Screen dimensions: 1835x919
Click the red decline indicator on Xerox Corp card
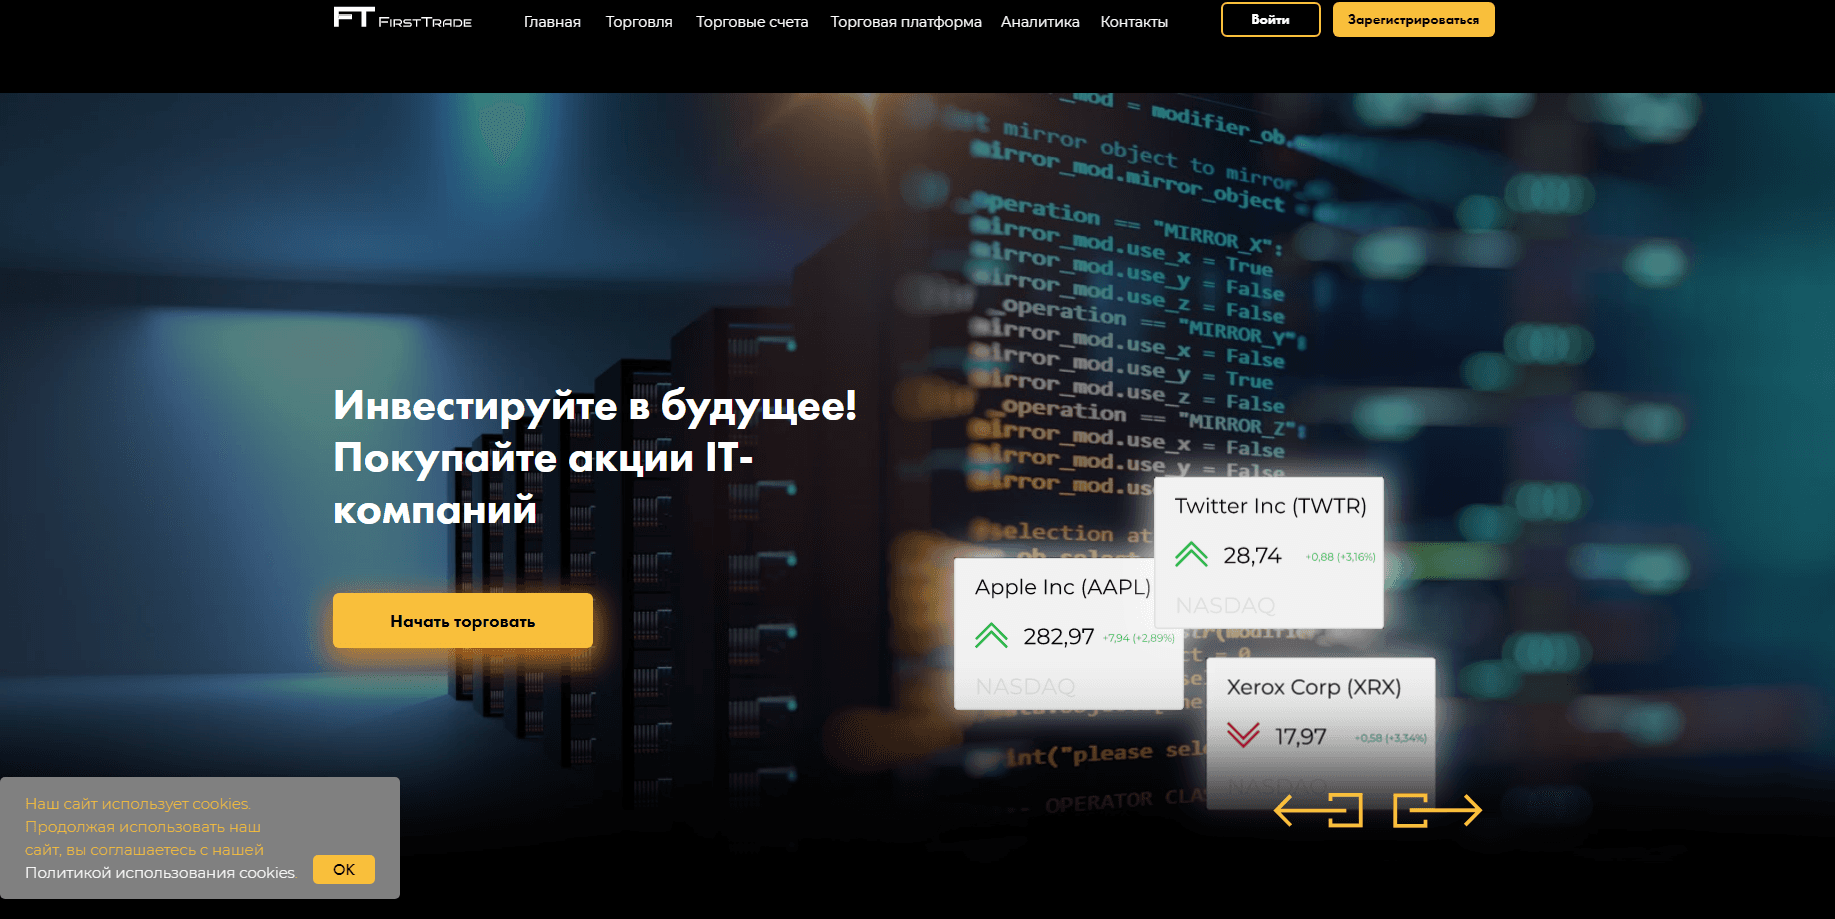(x=1243, y=735)
